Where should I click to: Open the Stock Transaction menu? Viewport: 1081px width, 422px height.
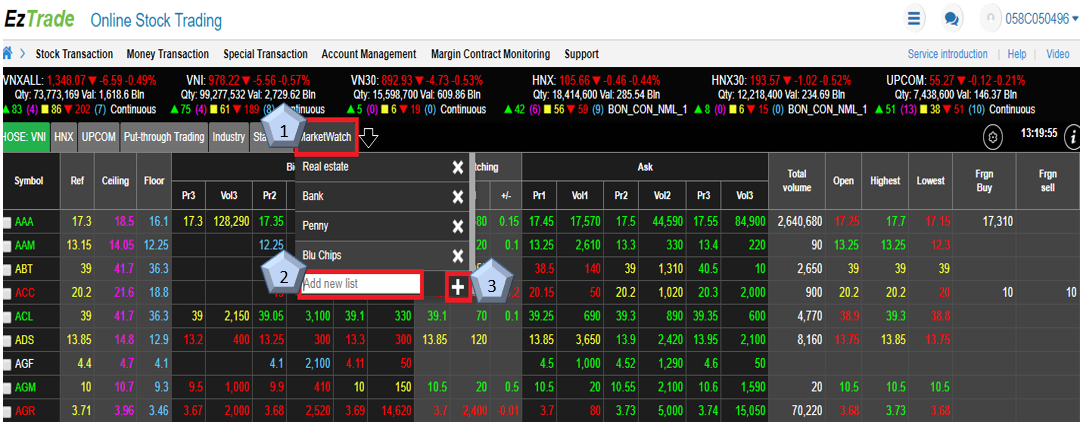[x=74, y=54]
